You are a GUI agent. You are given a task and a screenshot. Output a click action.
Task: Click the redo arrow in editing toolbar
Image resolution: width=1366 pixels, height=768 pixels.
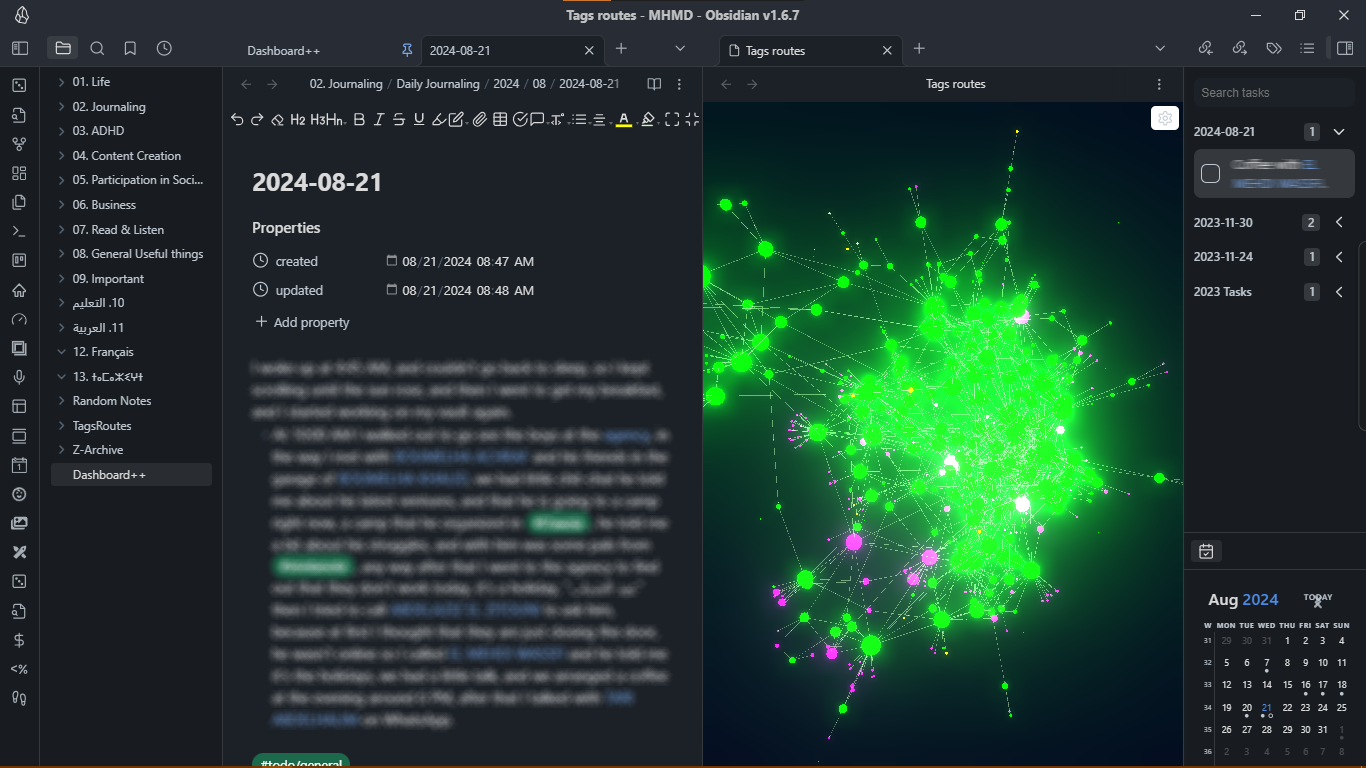pos(257,120)
